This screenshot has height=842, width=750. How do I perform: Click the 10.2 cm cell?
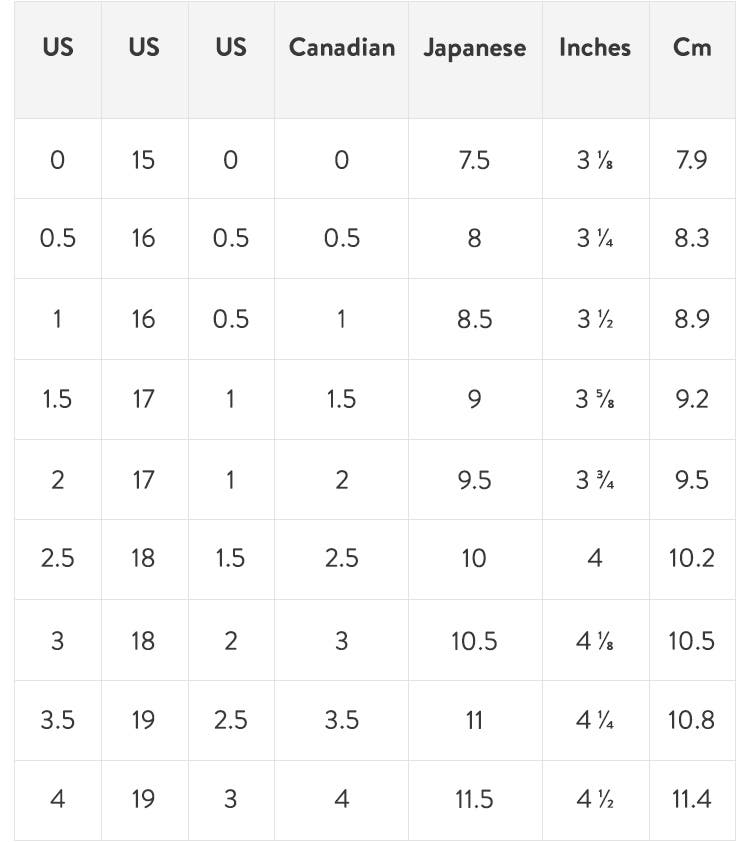pos(692,558)
